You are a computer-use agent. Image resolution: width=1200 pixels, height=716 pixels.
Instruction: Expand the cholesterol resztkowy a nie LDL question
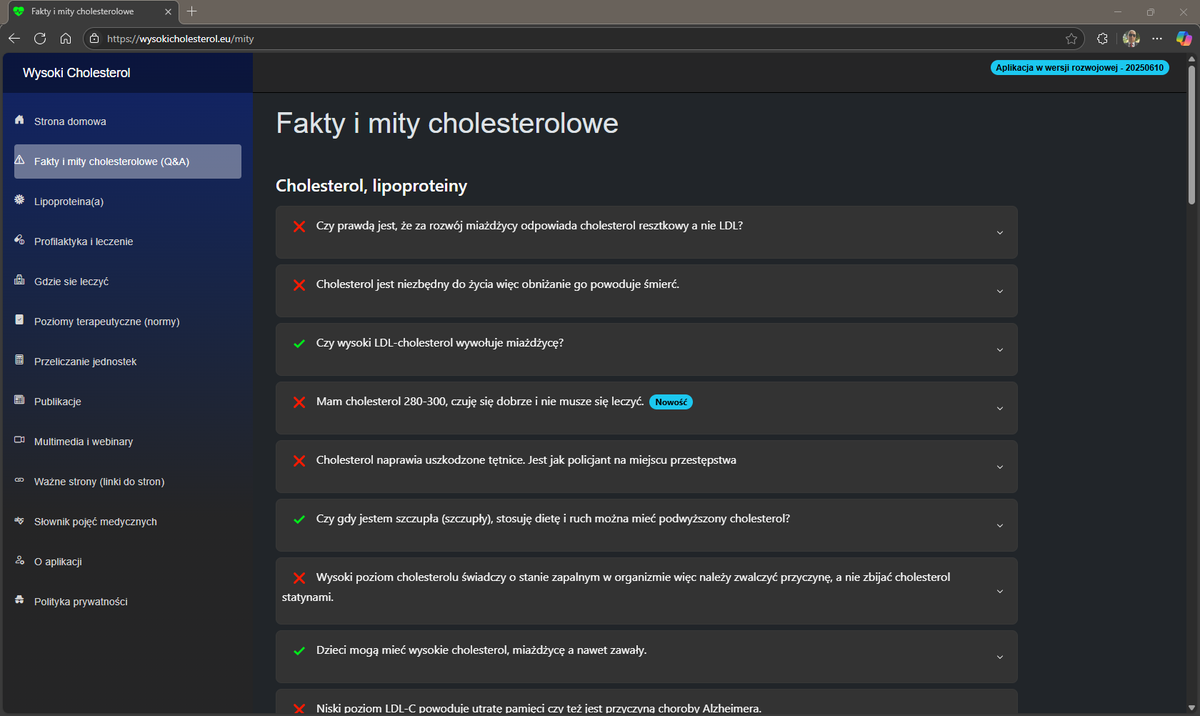(646, 232)
